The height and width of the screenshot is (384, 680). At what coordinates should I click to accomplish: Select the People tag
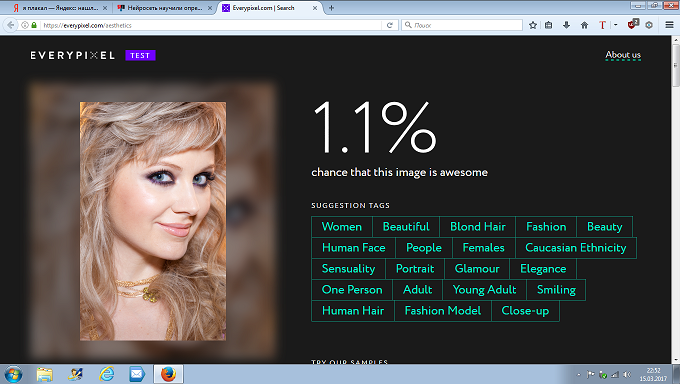point(424,248)
